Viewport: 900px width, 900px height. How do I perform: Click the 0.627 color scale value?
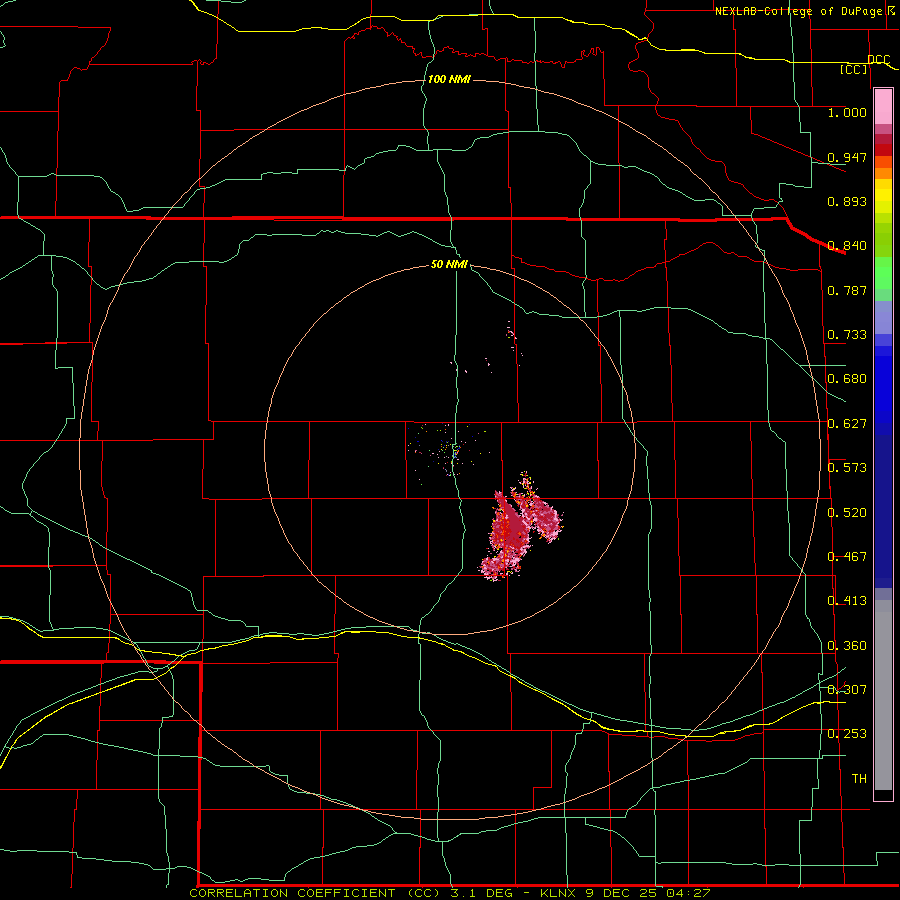click(847, 424)
